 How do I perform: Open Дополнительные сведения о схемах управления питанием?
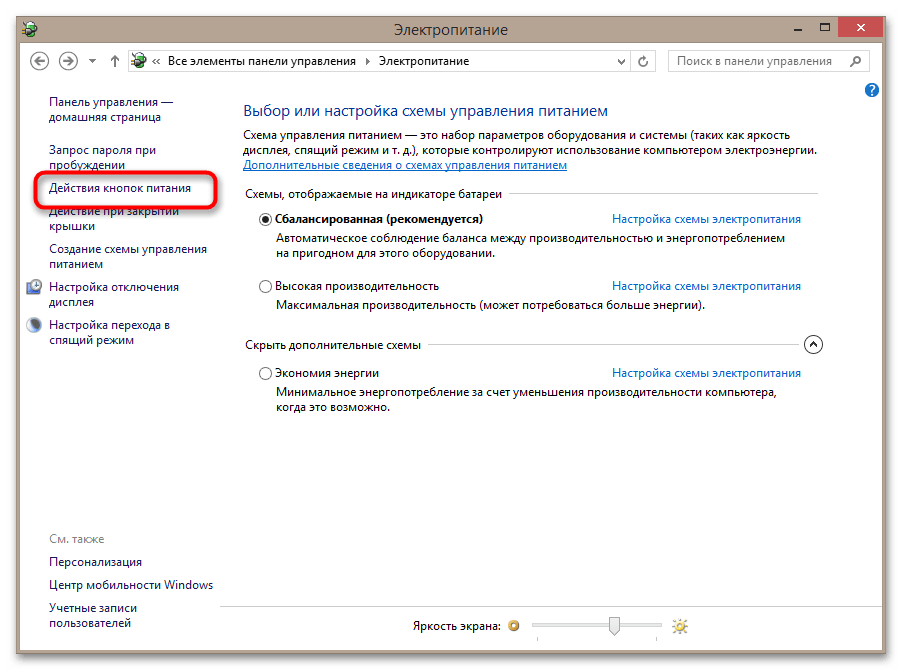coord(404,165)
